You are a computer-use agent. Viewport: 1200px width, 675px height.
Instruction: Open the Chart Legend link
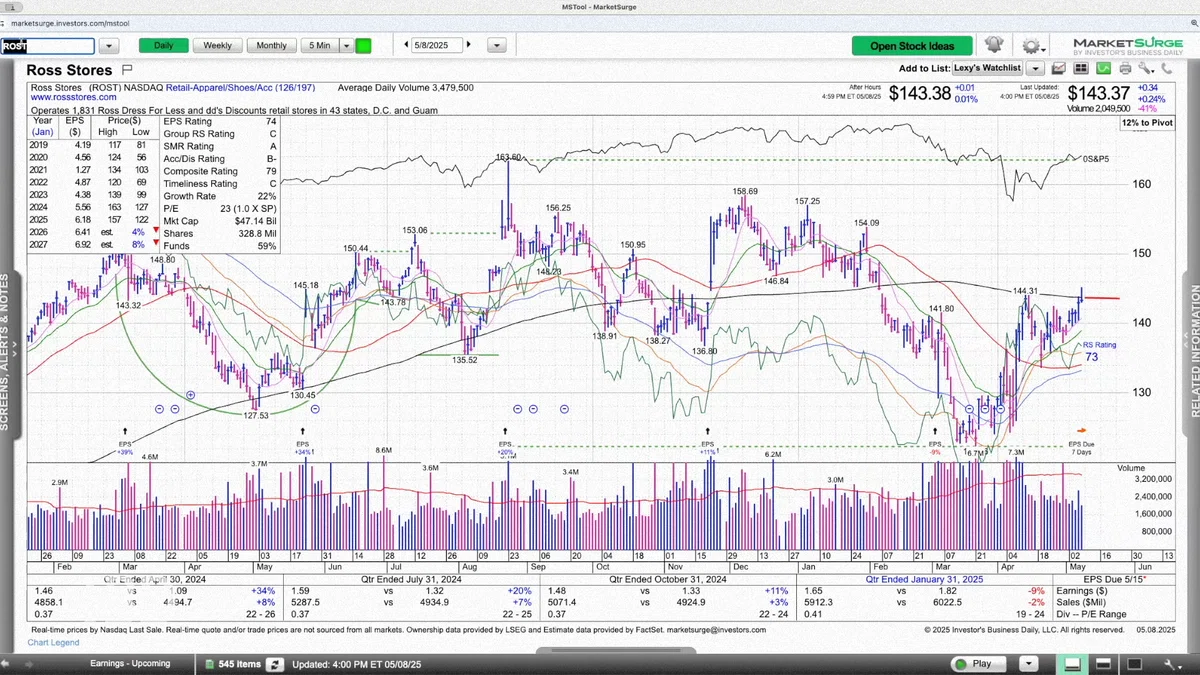[54, 642]
